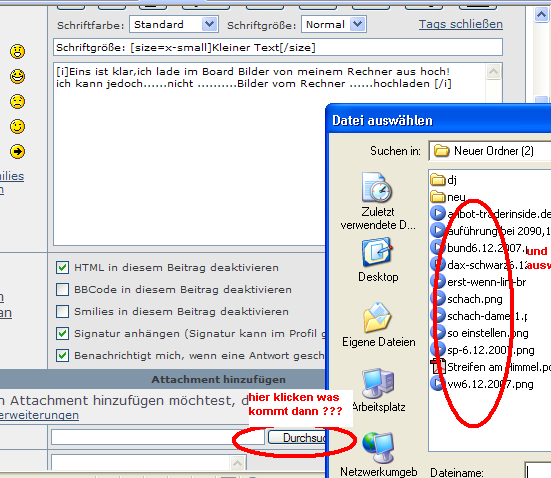The width and height of the screenshot is (551, 478).
Task: Check Smilies in diesem Beitrag deaktivieren
Action: [62, 311]
